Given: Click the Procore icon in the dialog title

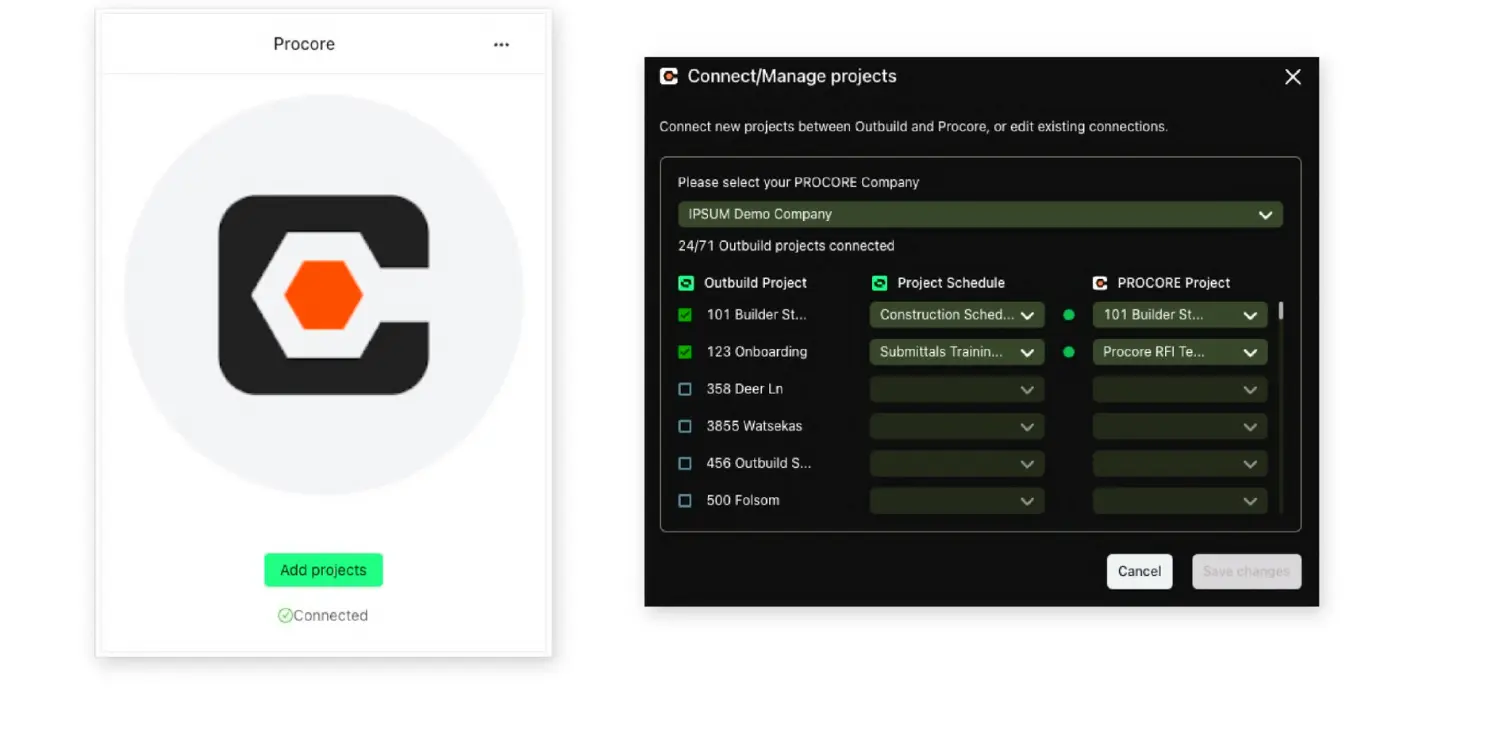Looking at the screenshot, I should pos(668,75).
